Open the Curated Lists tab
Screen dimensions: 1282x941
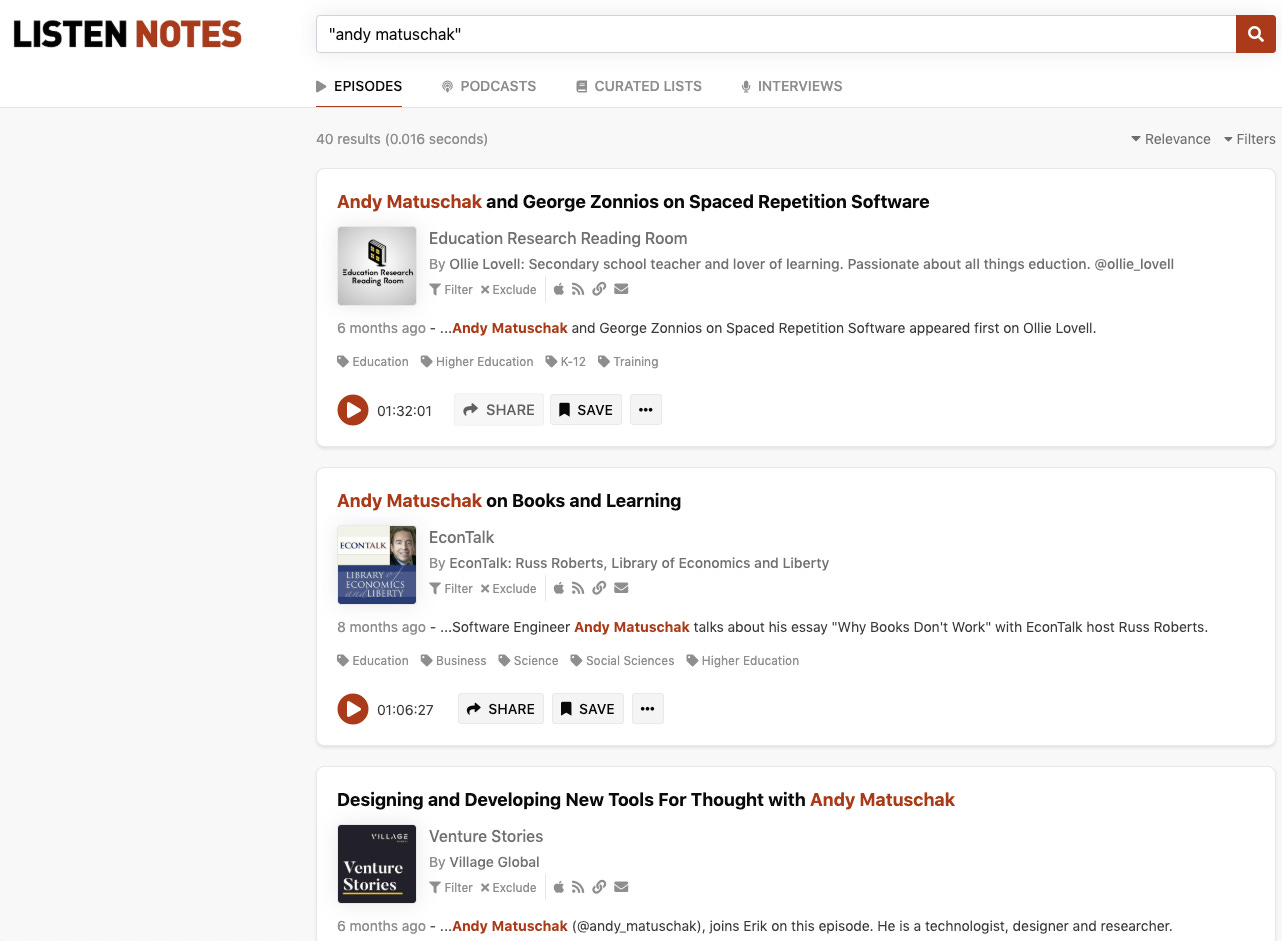click(639, 86)
